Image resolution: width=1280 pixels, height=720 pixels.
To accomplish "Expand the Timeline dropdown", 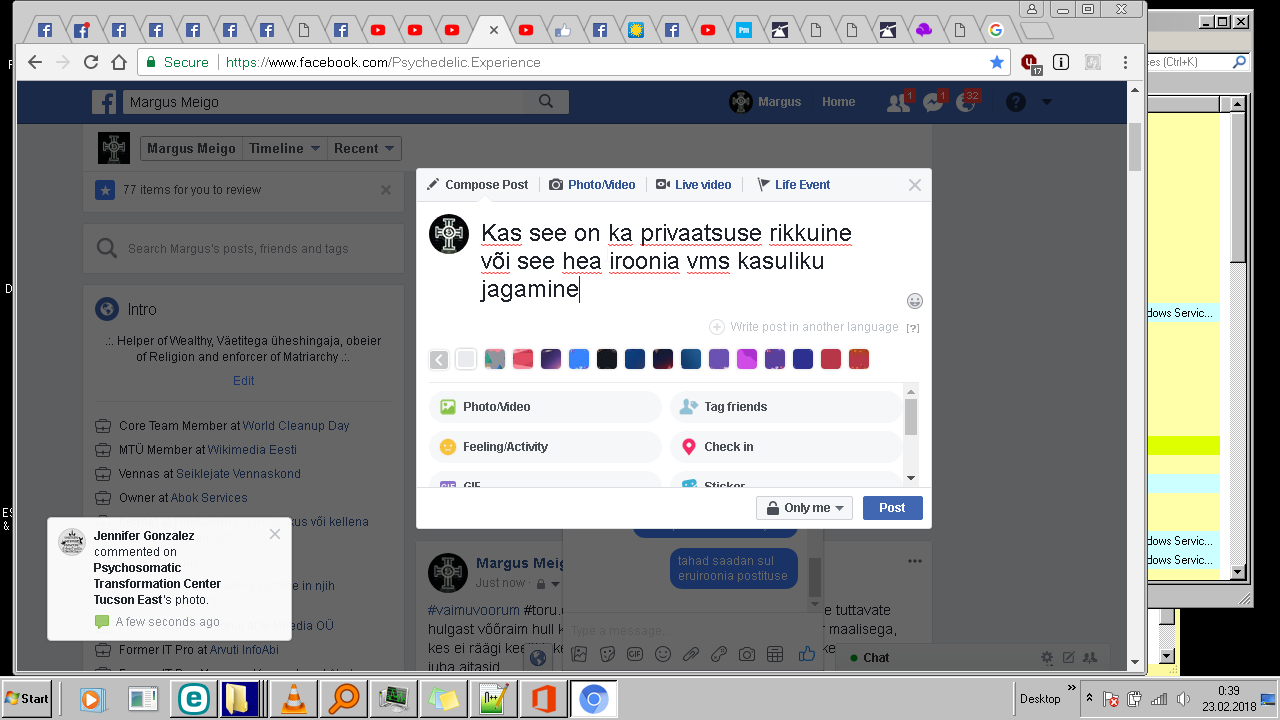I will click(286, 149).
